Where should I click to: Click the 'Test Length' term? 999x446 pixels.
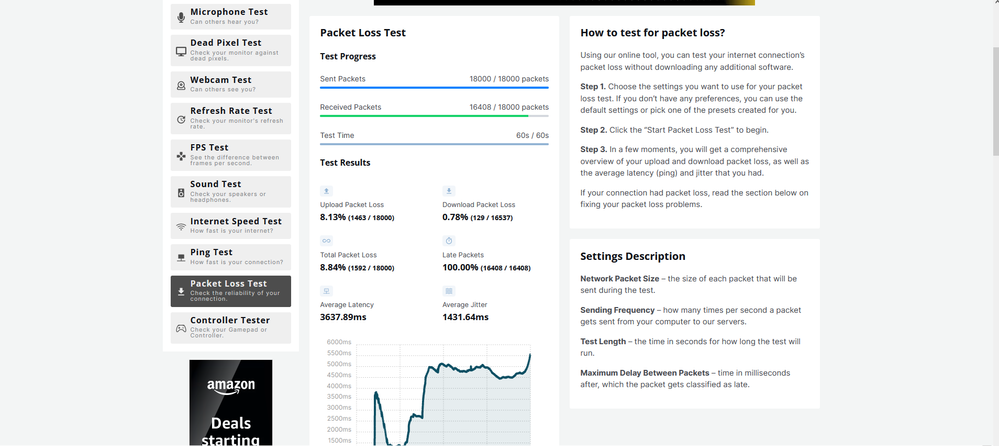click(x=602, y=342)
